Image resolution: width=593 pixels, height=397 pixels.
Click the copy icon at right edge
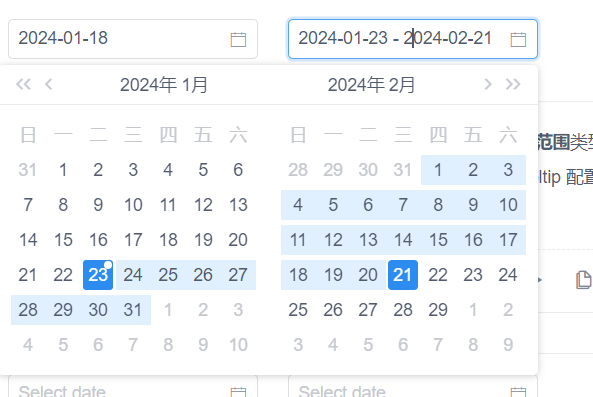point(584,280)
